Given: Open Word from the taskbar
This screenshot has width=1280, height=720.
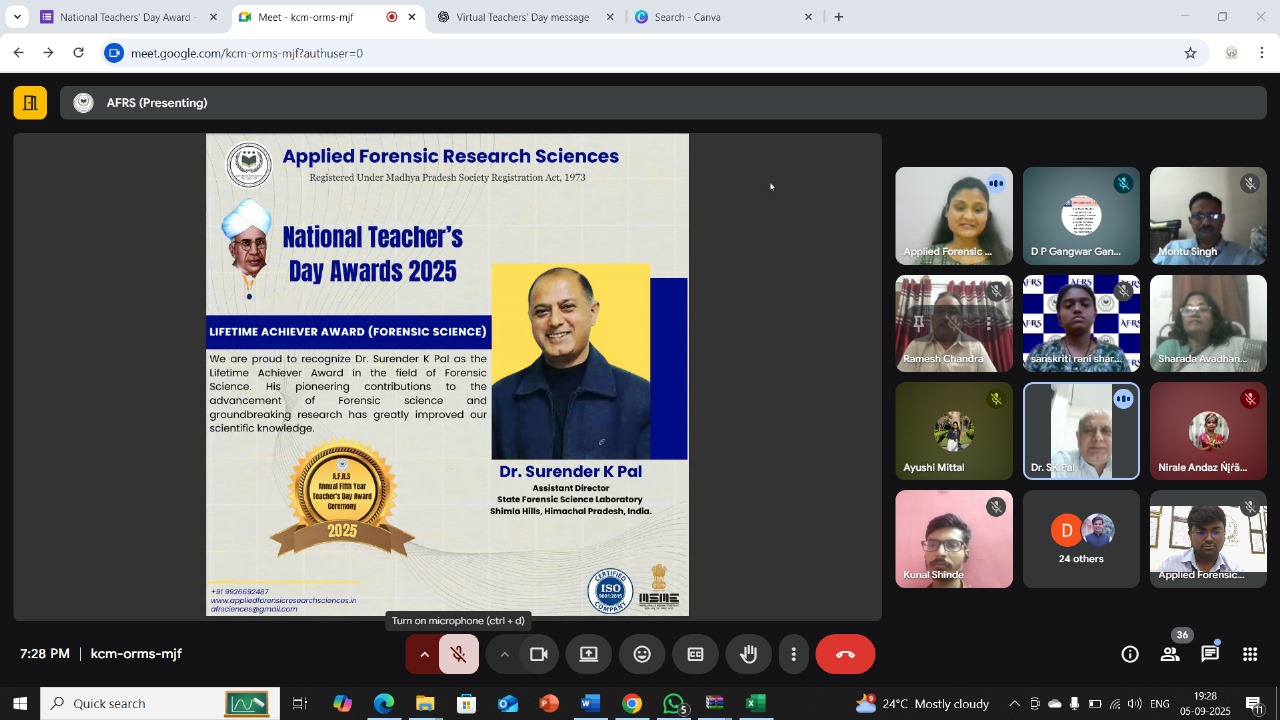Looking at the screenshot, I should point(590,704).
